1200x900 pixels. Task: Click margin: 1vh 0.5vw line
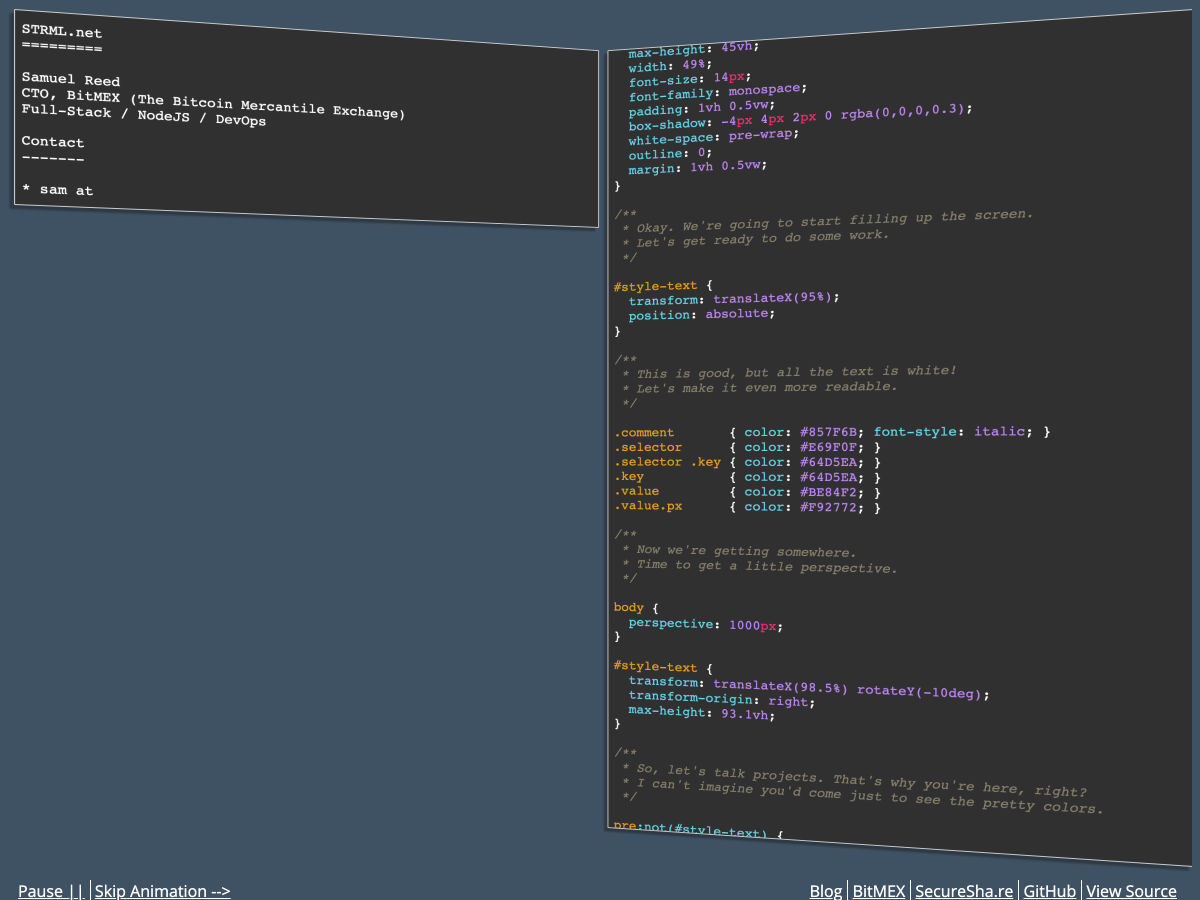click(x=698, y=168)
